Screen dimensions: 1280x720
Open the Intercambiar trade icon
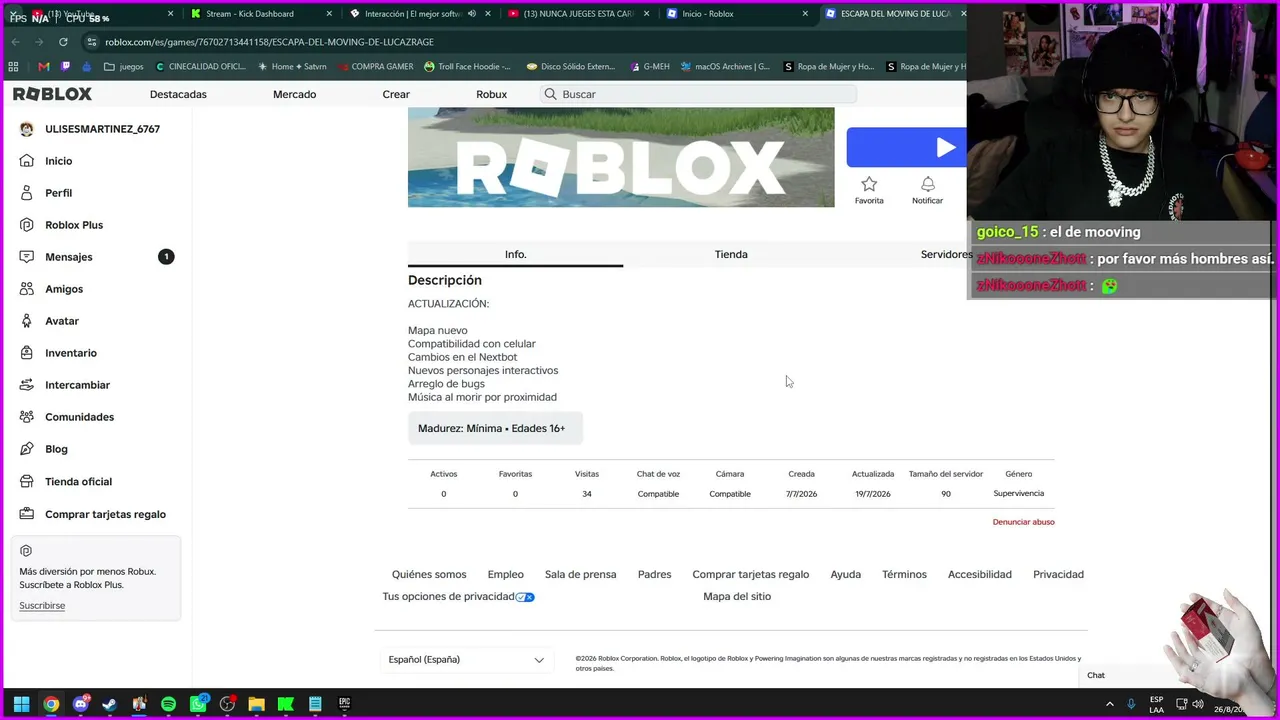coord(26,385)
